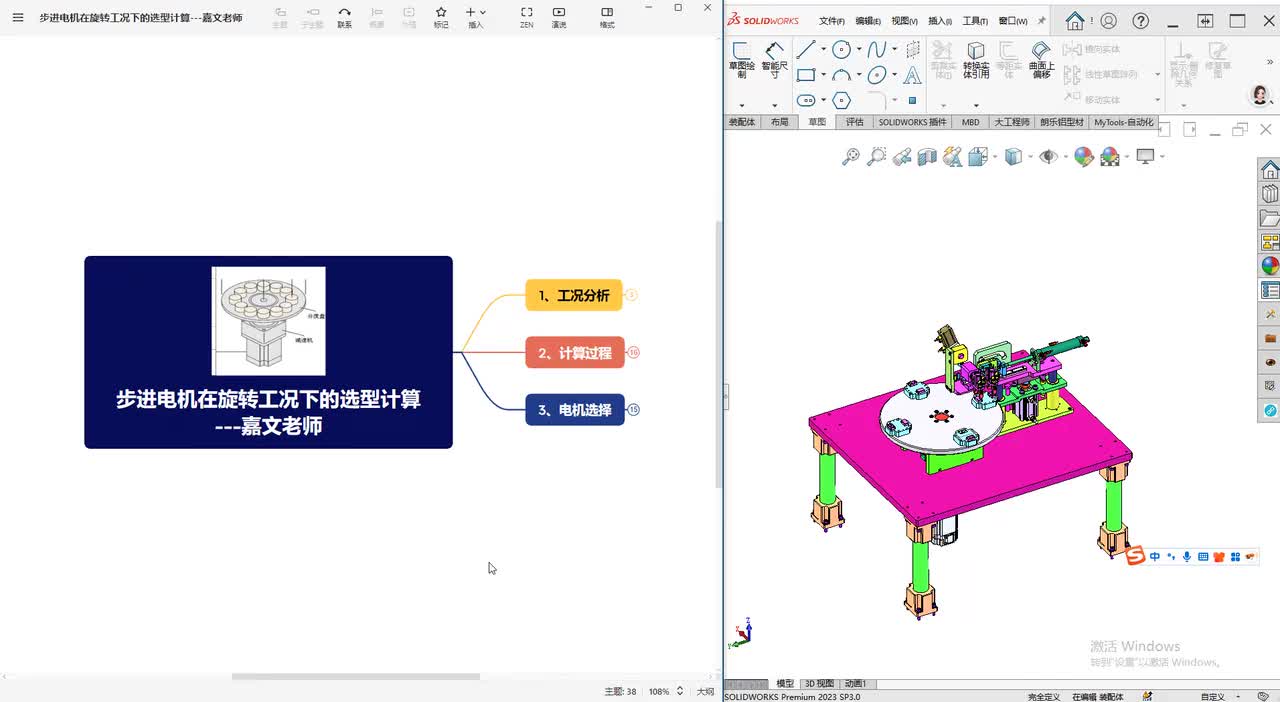Click SolidWorks Home welcome icon in title bar
The width and height of the screenshot is (1280, 702).
pyautogui.click(x=1075, y=21)
